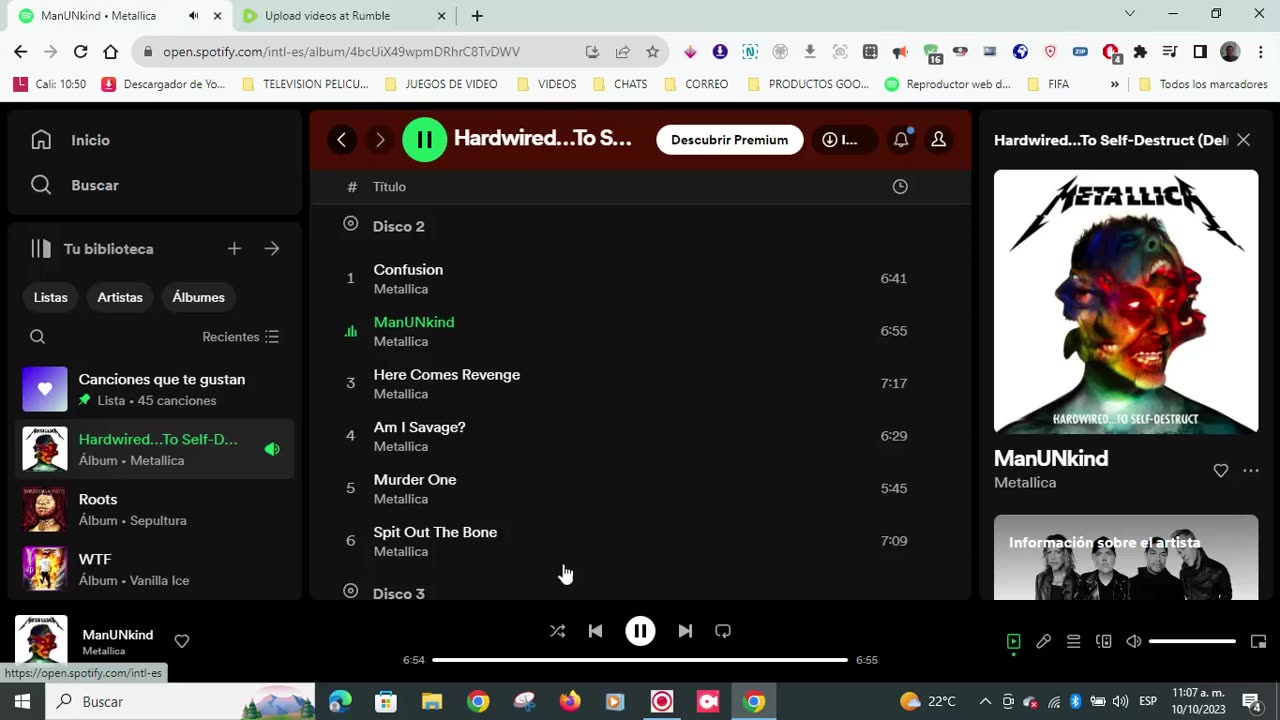
Task: Go back with Spotify back arrow
Action: click(342, 140)
